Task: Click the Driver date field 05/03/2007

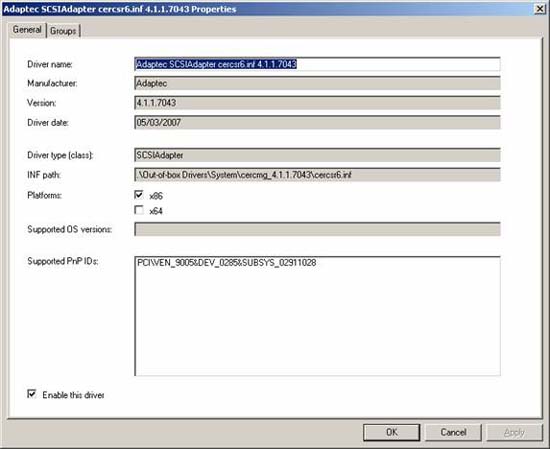Action: [x=317, y=122]
